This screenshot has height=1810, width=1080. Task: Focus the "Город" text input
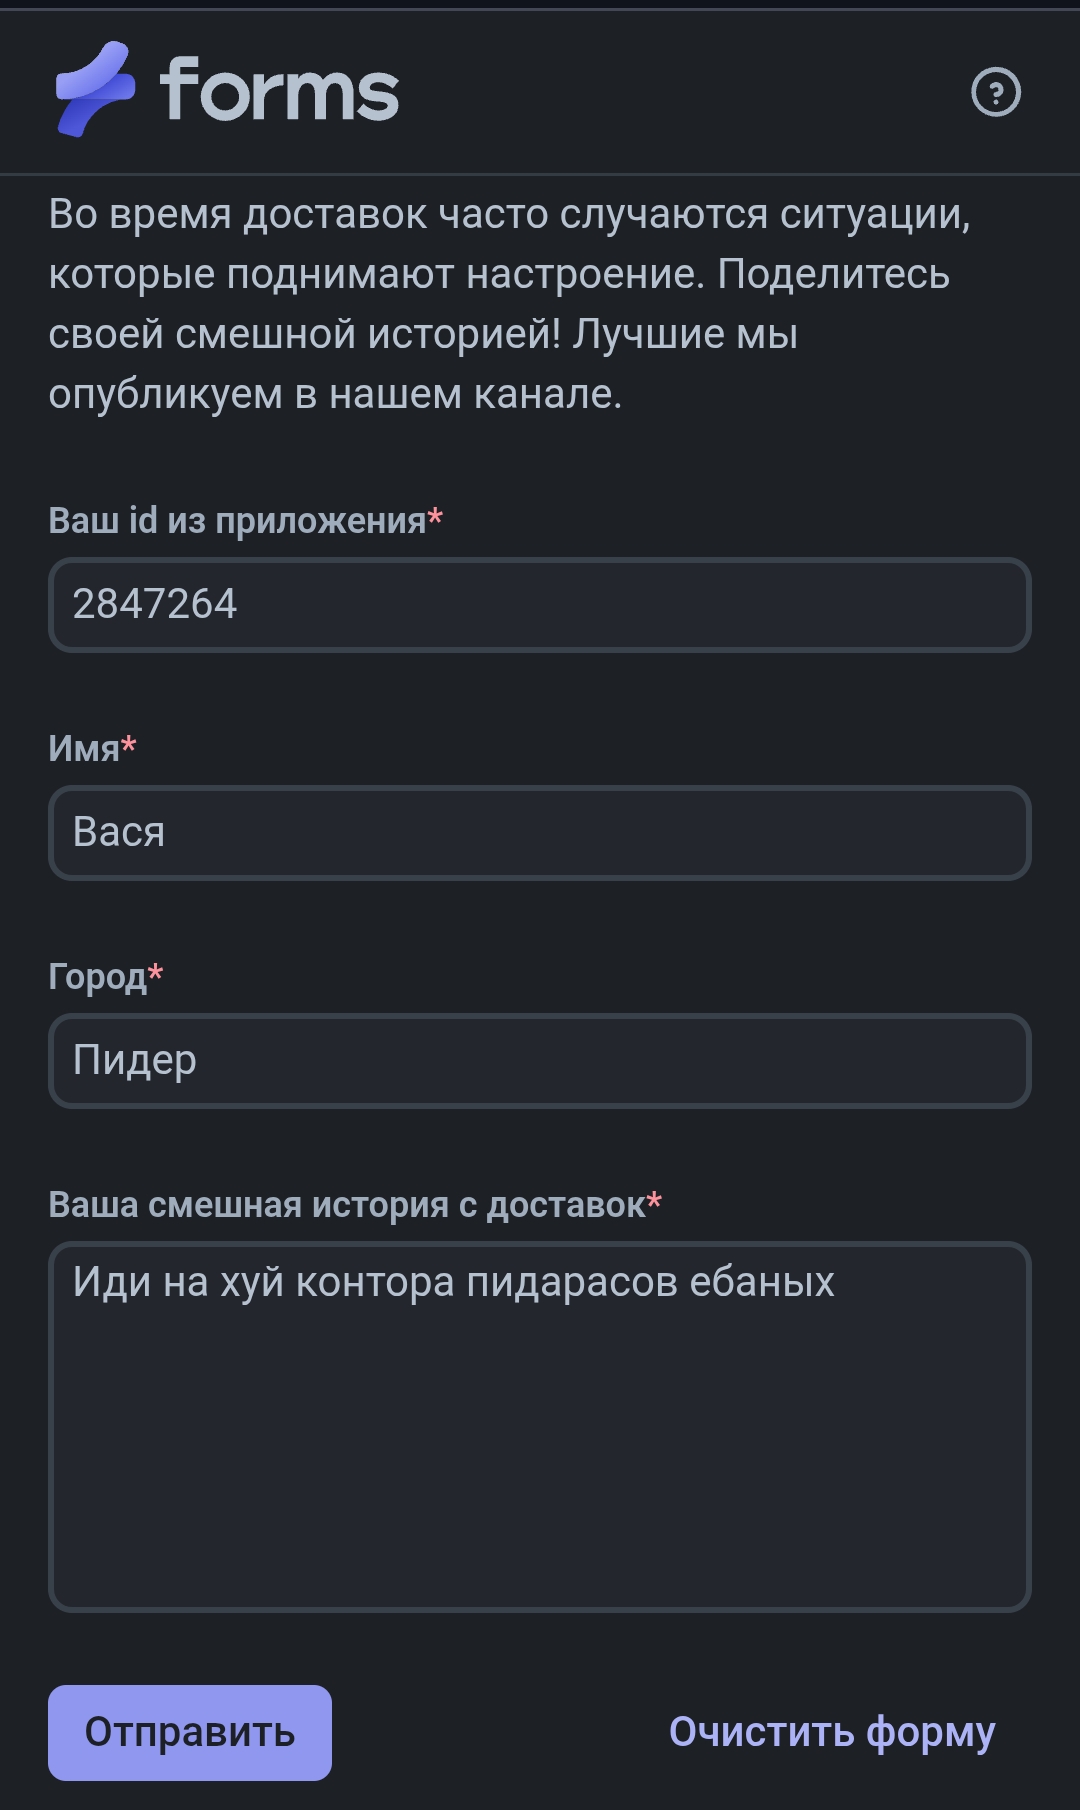pos(539,1061)
